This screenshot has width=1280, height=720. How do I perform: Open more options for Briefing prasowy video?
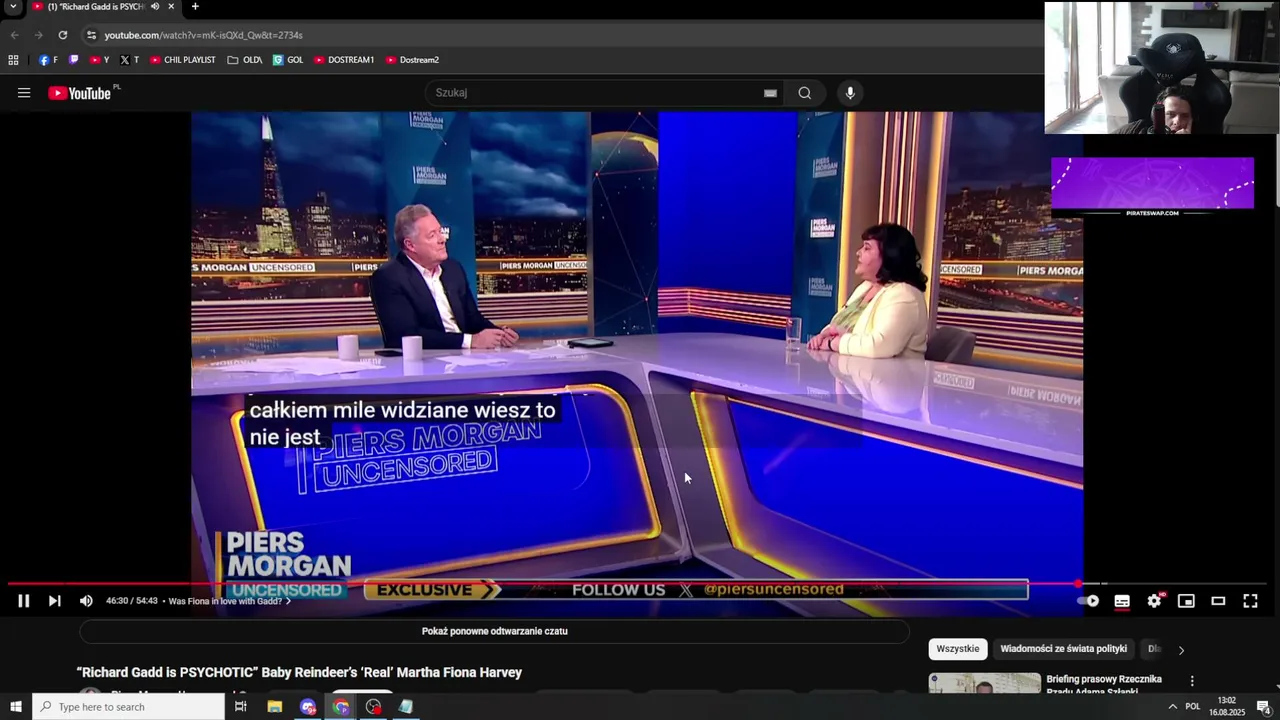pyautogui.click(x=1191, y=681)
